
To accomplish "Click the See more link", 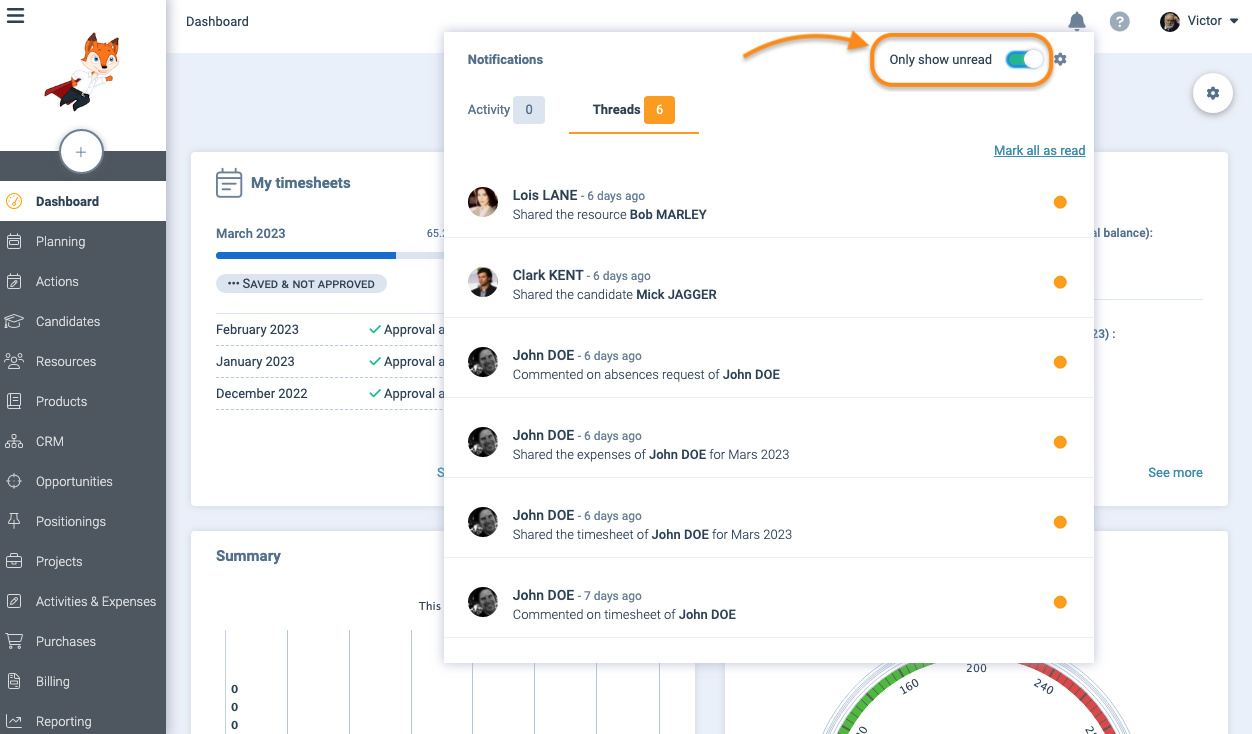I will click(1175, 472).
